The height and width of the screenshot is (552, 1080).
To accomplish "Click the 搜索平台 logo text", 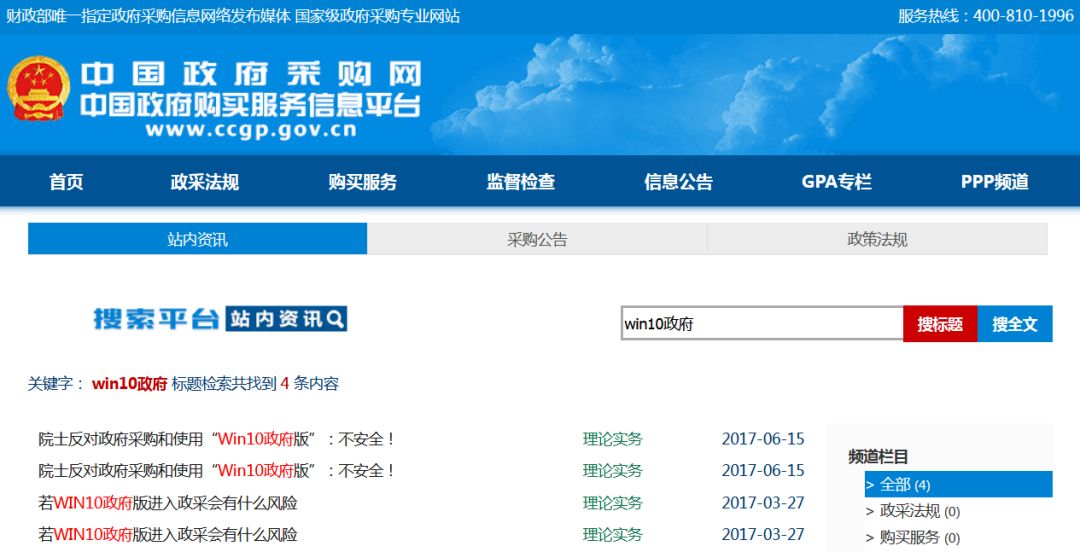I will pyautogui.click(x=156, y=319).
